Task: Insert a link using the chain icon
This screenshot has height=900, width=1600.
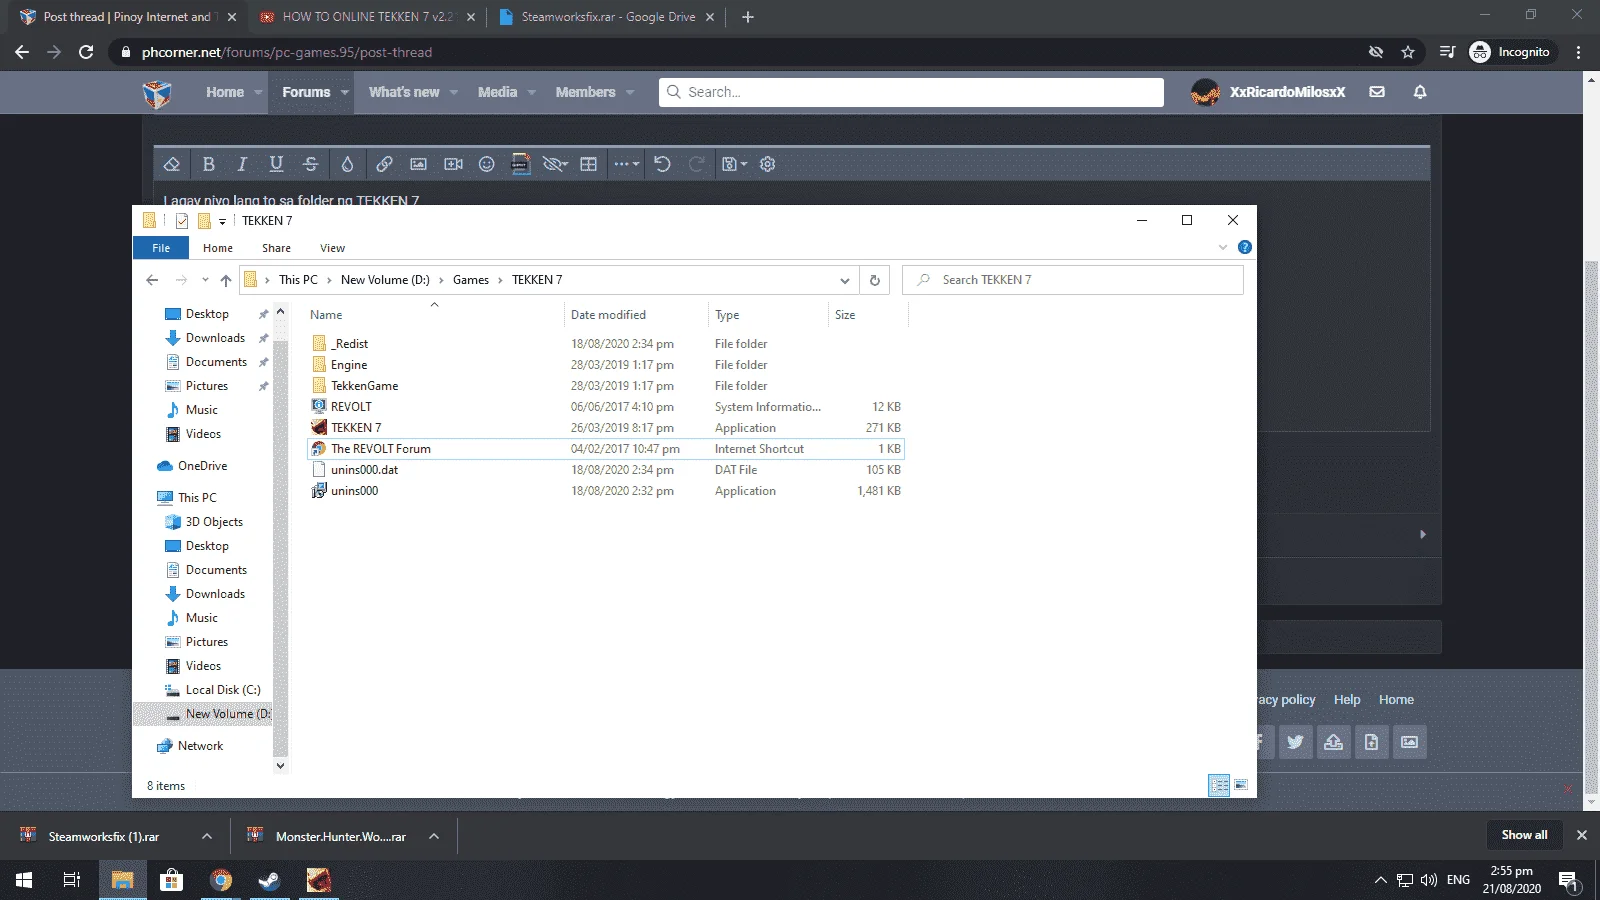Action: 384,164
